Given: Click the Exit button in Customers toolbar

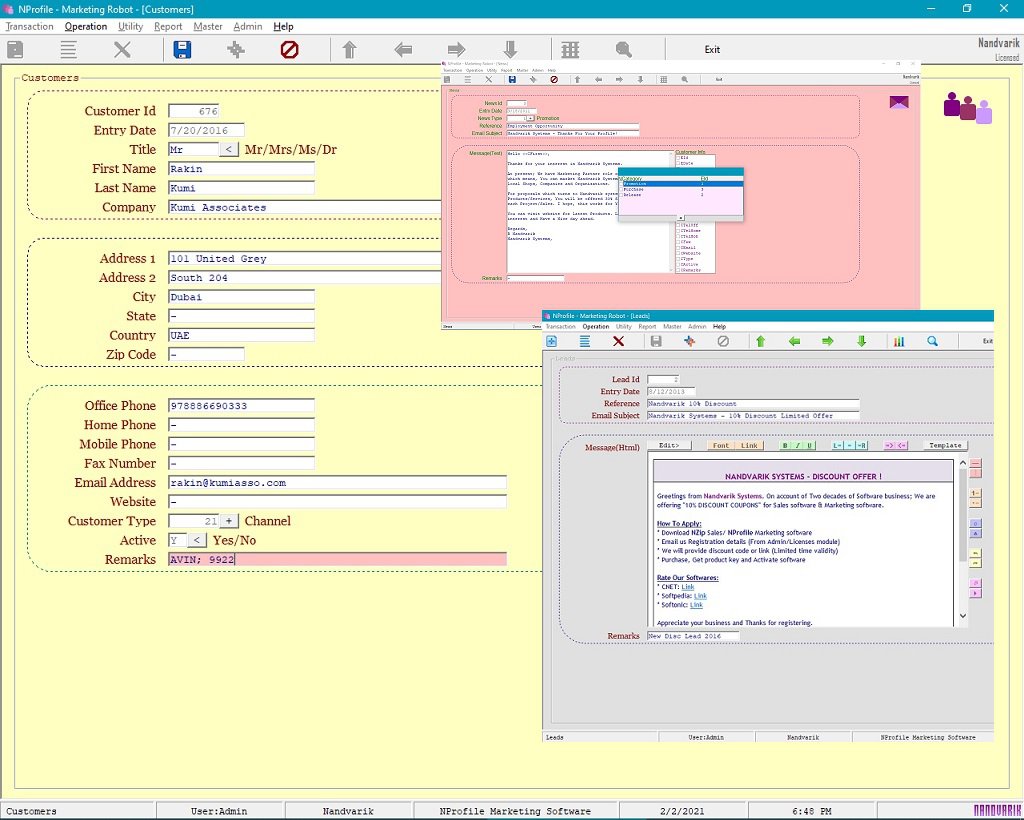Looking at the screenshot, I should coord(712,50).
